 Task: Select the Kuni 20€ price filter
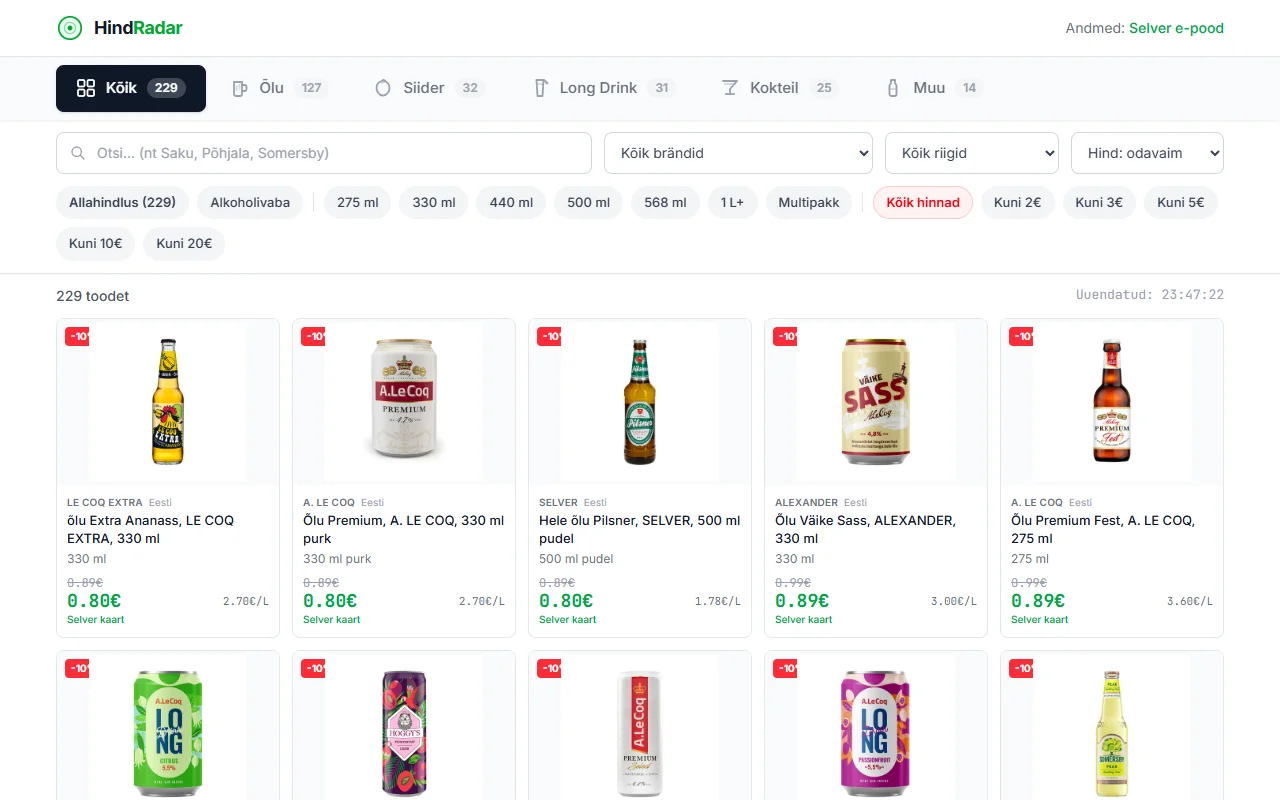coord(184,243)
